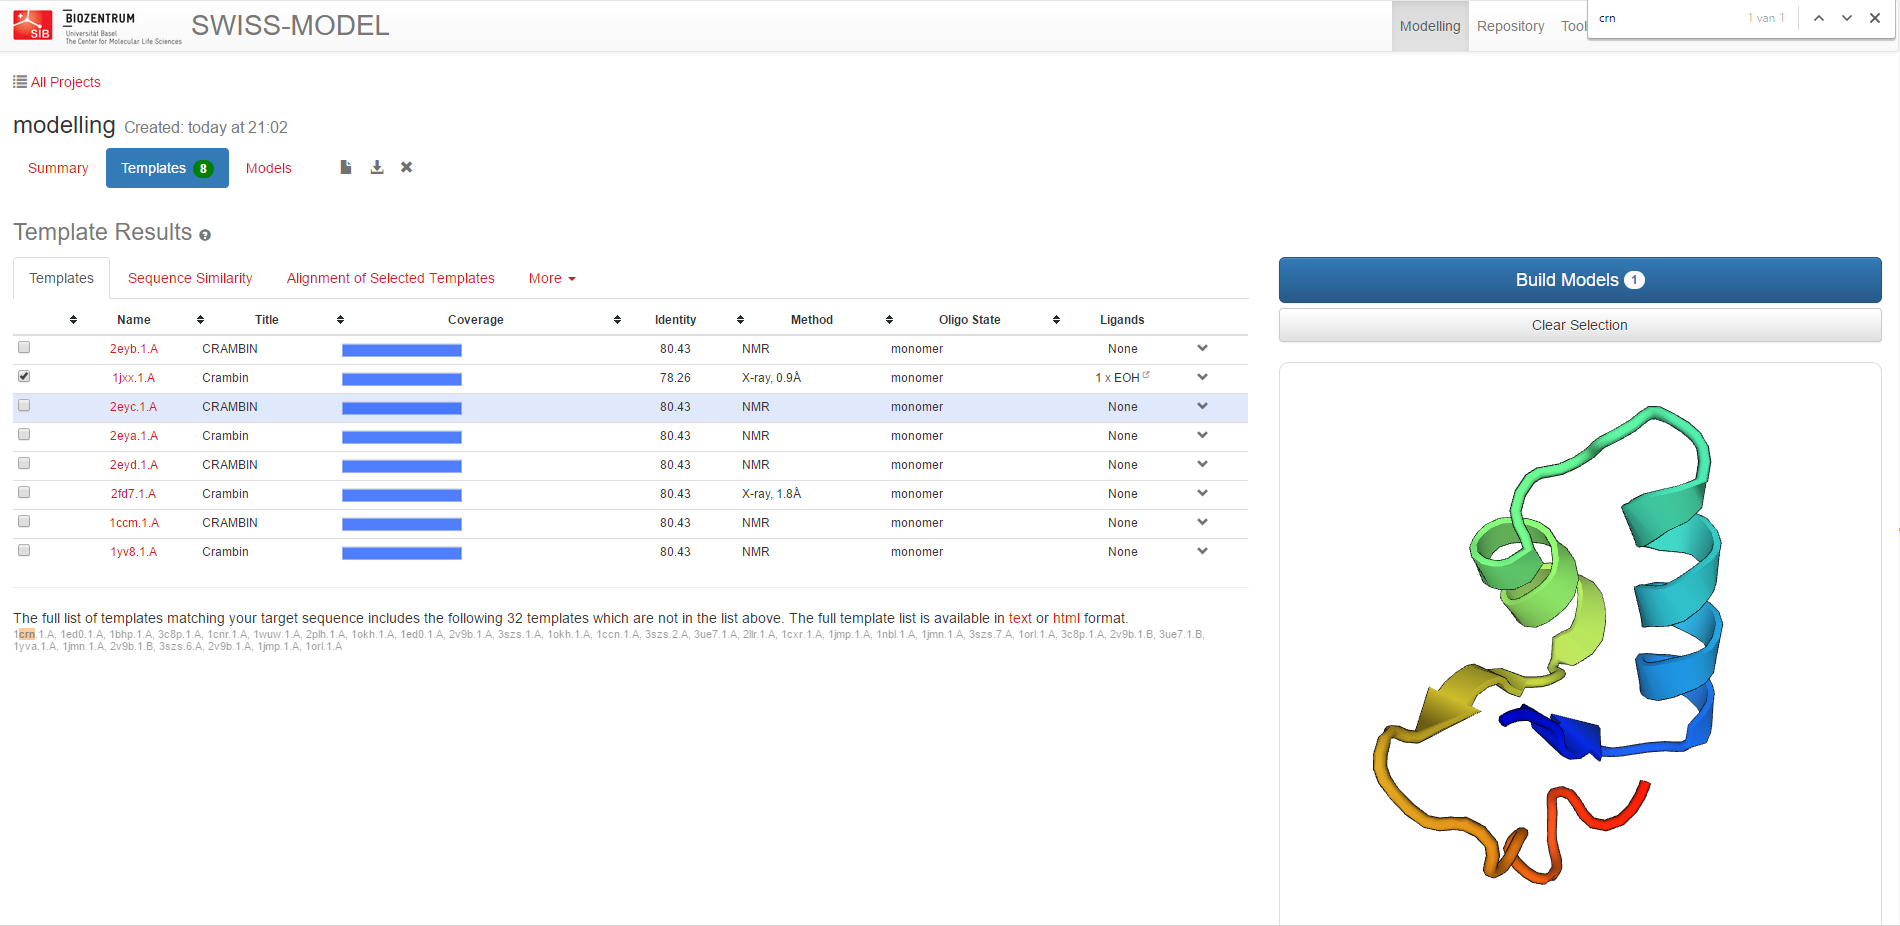Select the 2eyd.1.A template checkbox
The image size is (1900, 926).
[x=24, y=463]
